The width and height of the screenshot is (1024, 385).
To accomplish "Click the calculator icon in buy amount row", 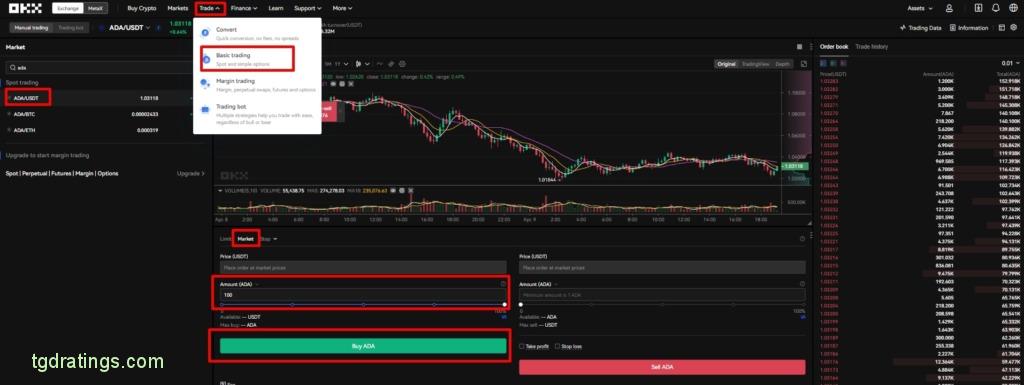I will 503,284.
